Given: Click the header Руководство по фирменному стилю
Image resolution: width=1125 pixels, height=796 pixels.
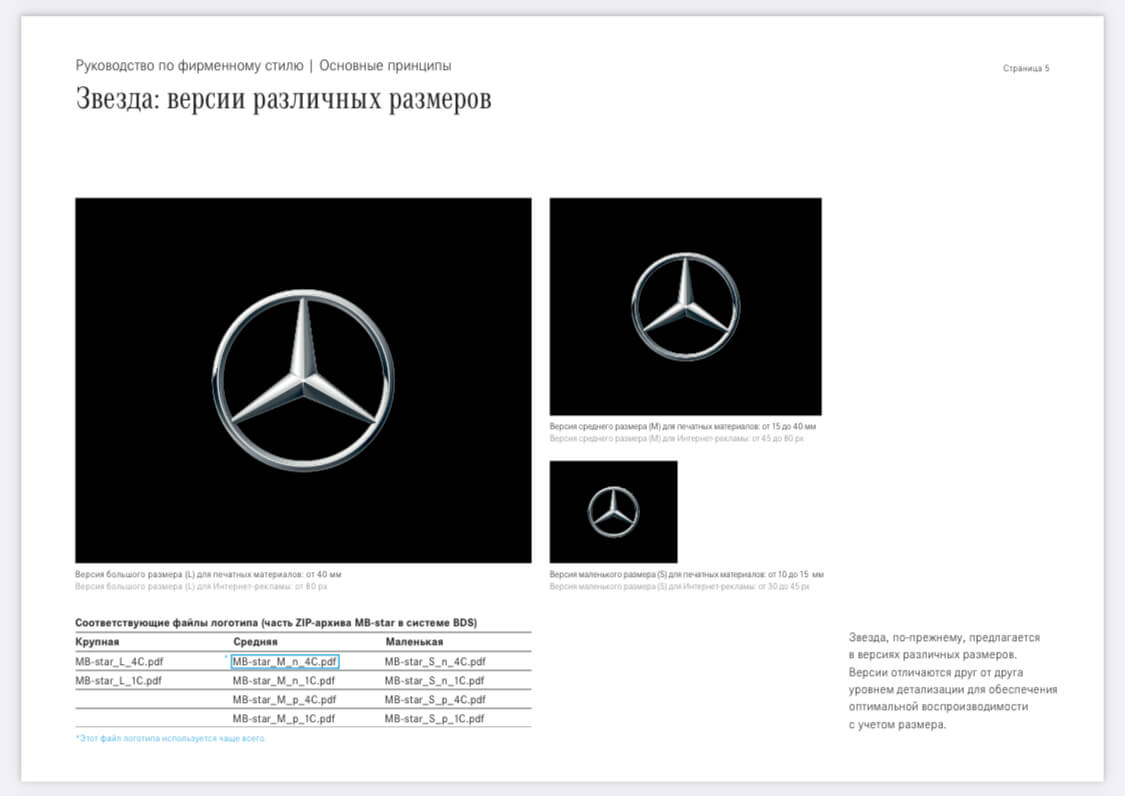Looking at the screenshot, I should click(189, 65).
